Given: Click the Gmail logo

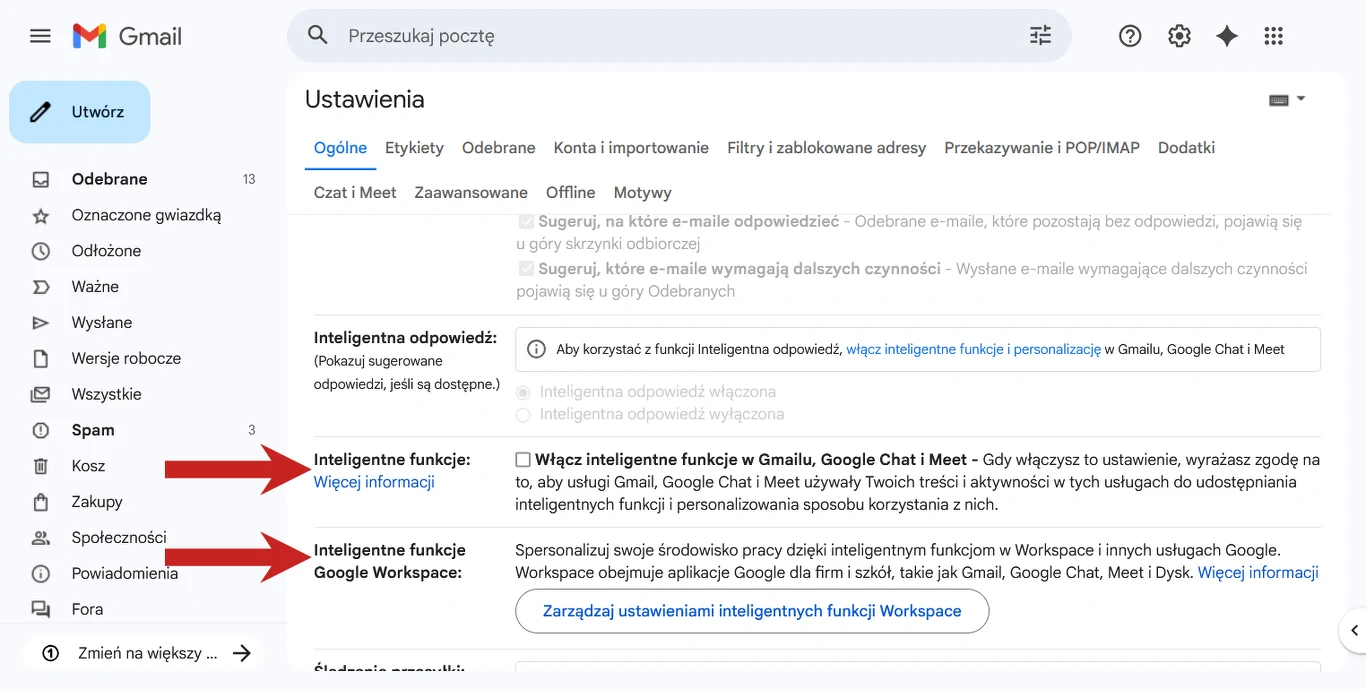Looking at the screenshot, I should point(127,36).
